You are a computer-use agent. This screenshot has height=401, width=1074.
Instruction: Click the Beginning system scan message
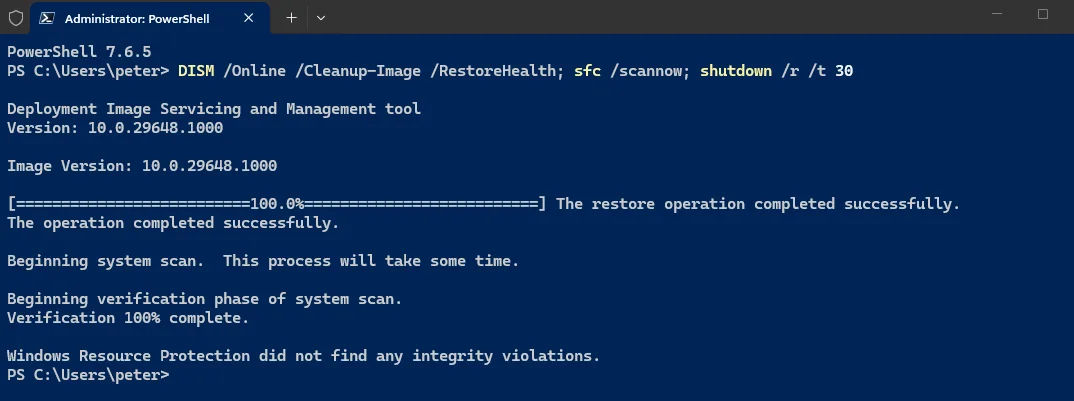tap(263, 261)
